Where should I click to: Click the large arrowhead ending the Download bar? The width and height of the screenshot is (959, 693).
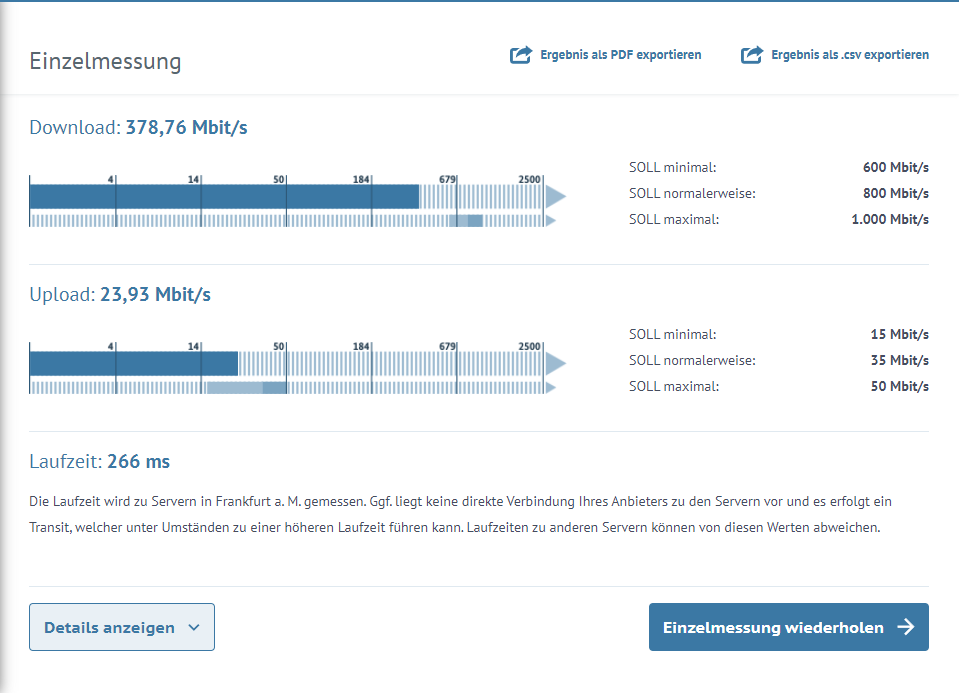click(555, 196)
